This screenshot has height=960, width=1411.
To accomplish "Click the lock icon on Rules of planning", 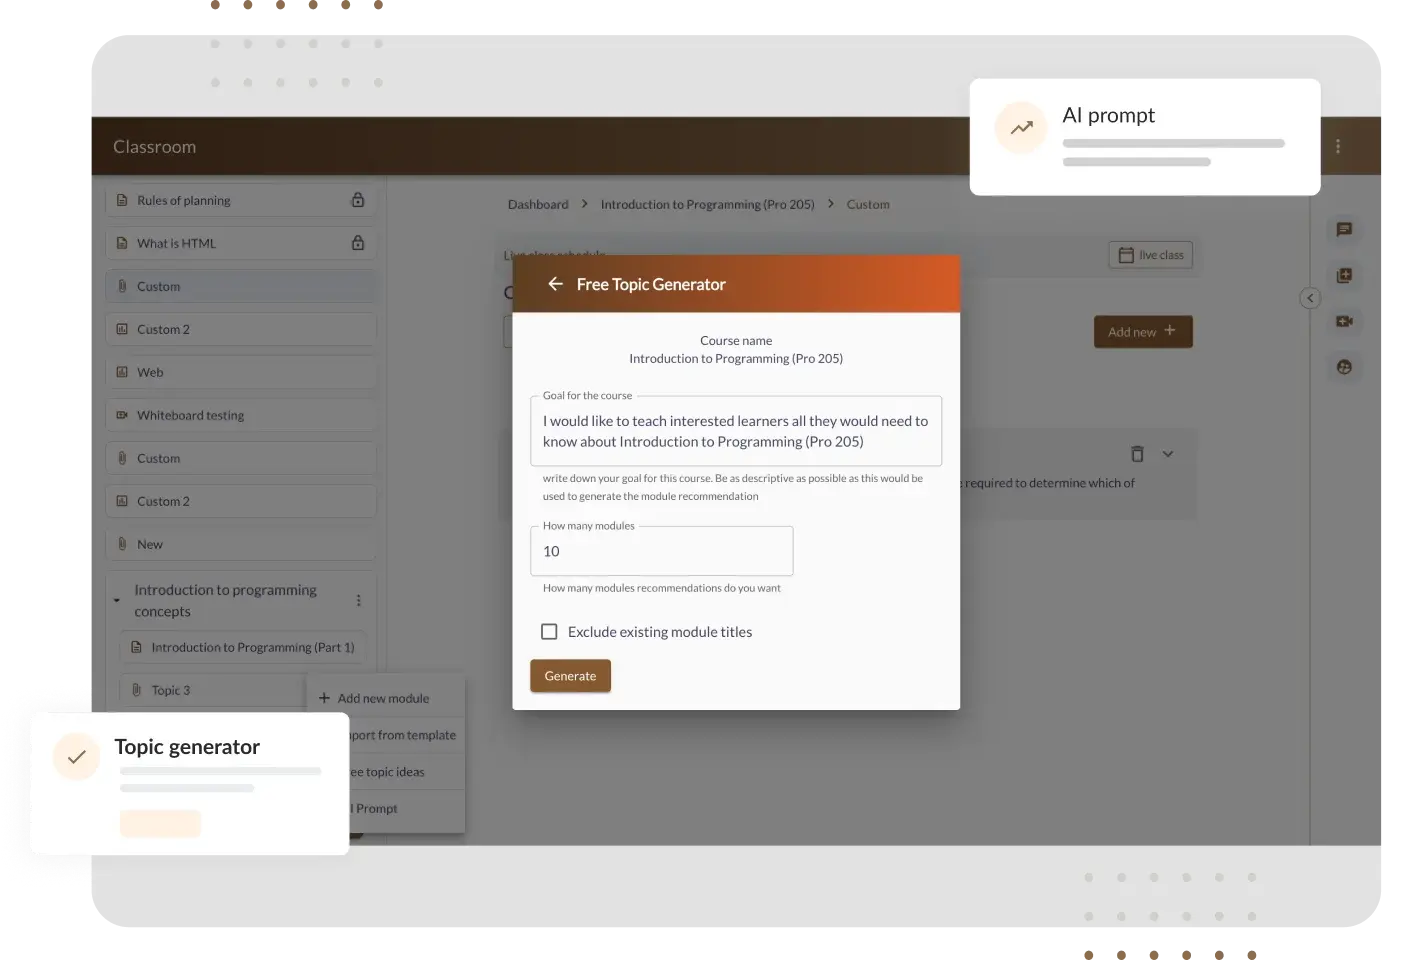I will 357,200.
